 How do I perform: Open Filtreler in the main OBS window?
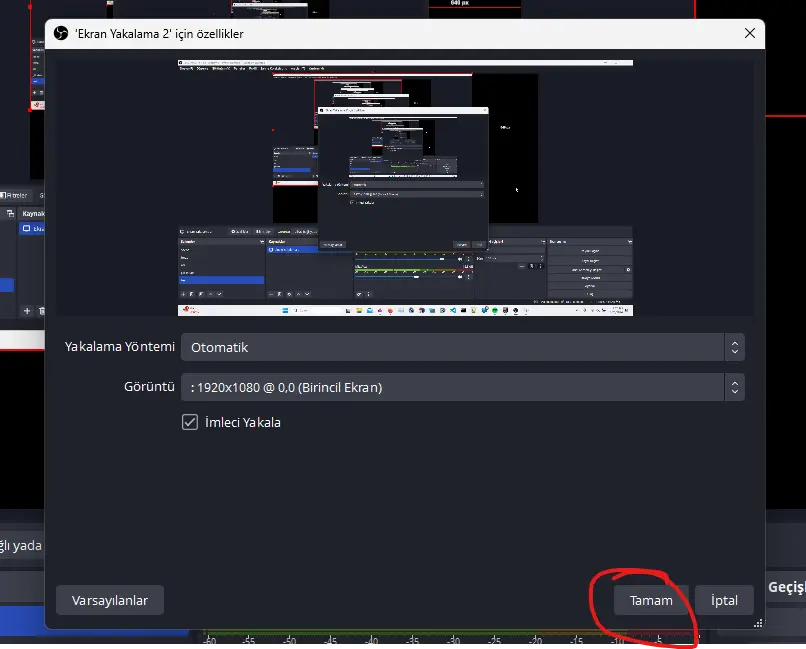pyautogui.click(x=14, y=195)
